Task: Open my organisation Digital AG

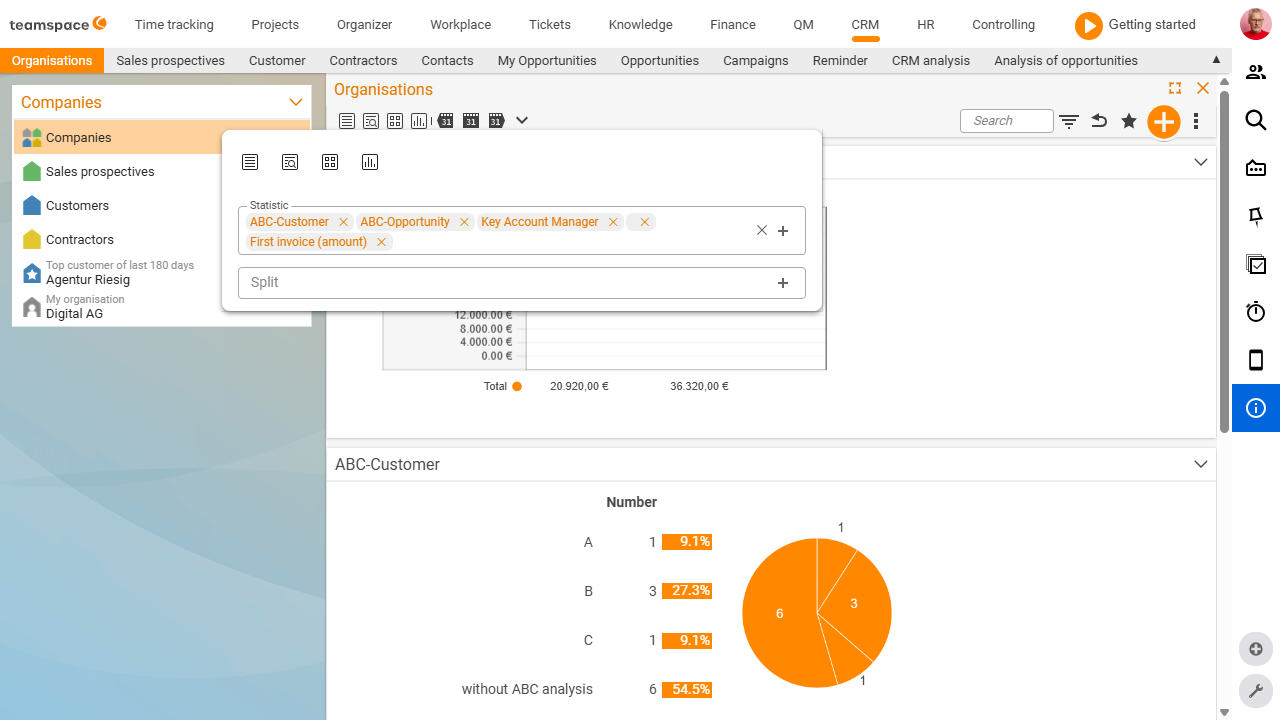Action: point(74,314)
